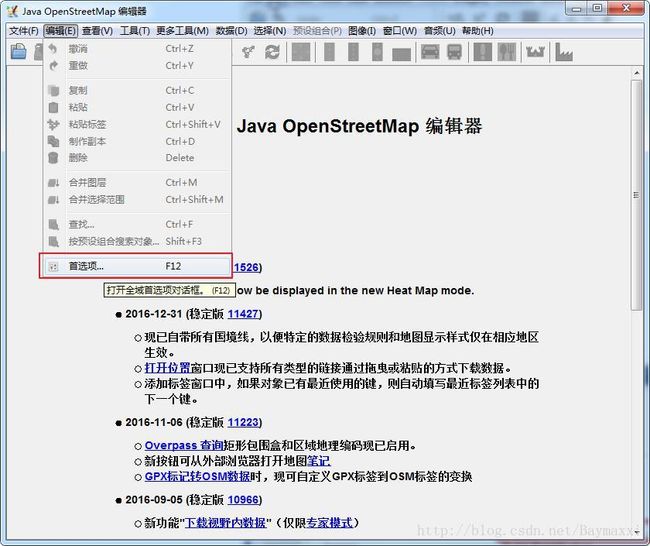Follow the GPX标记转OSM数据 link
Screen dimensions: 650x546
(197, 477)
